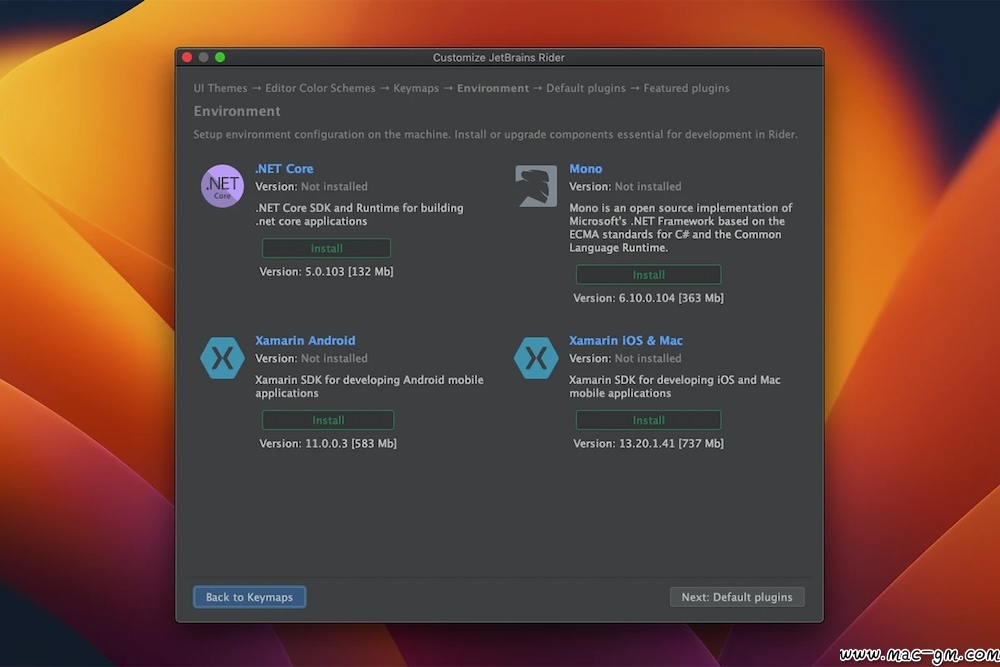Click 'Not installed' status under .NET Core
The image size is (1000, 667).
[334, 186]
